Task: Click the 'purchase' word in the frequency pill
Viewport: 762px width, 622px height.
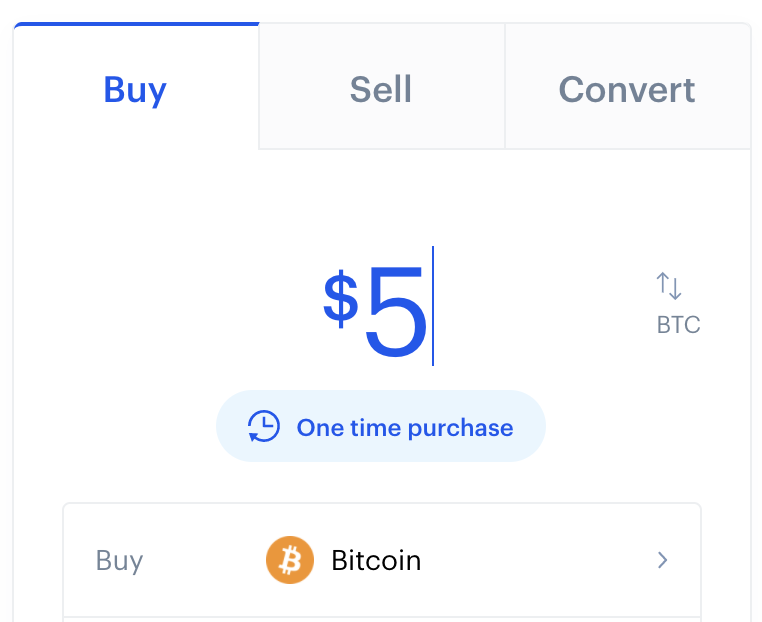Action: point(460,429)
